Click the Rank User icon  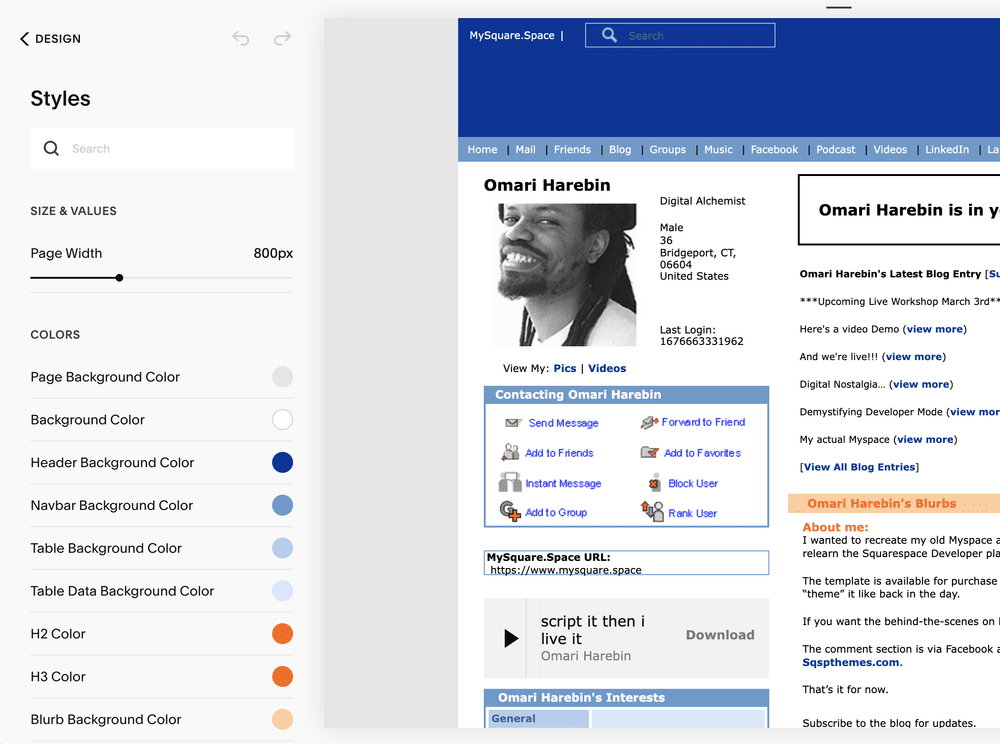click(x=652, y=511)
